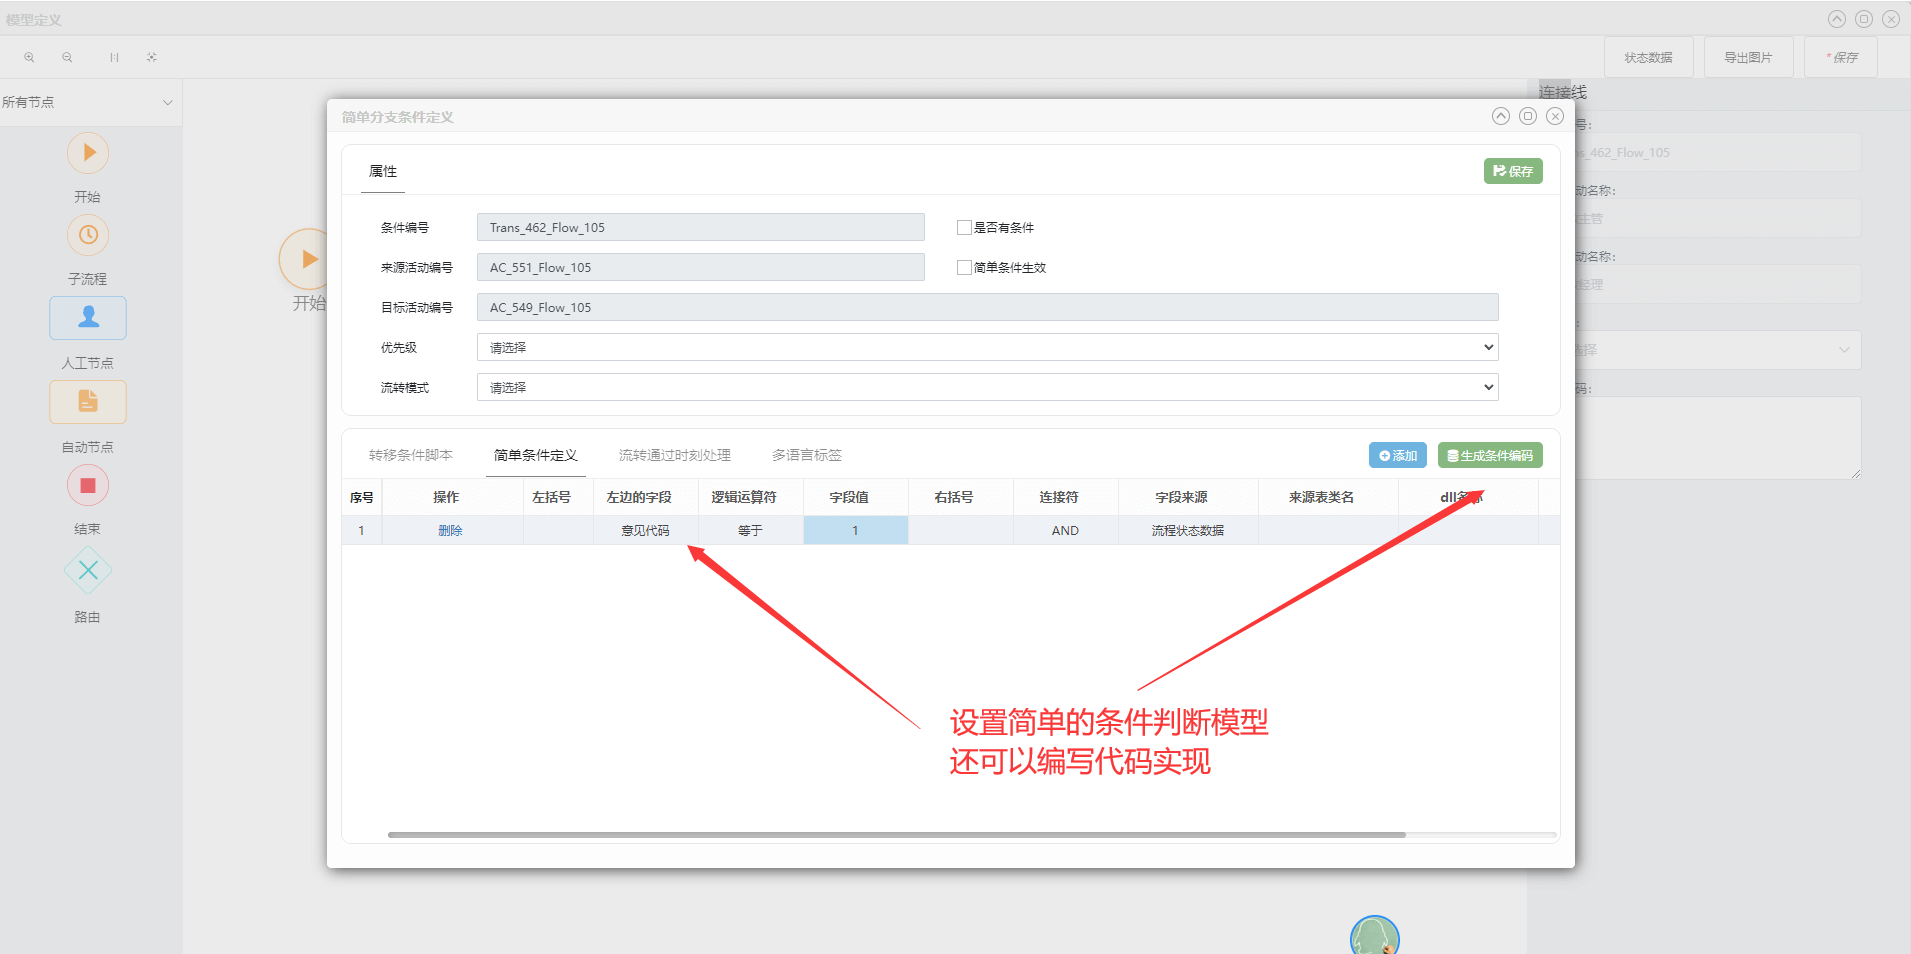Switch to the 转移条件脚本 tab
Screen dimensions: 1911x954
(410, 456)
